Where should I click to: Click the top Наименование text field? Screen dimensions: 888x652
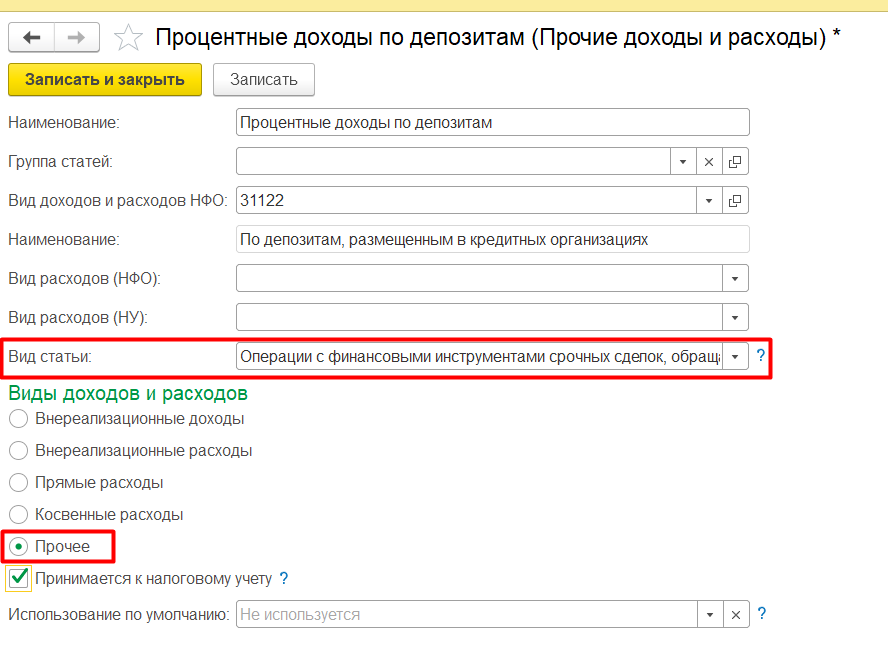492,122
